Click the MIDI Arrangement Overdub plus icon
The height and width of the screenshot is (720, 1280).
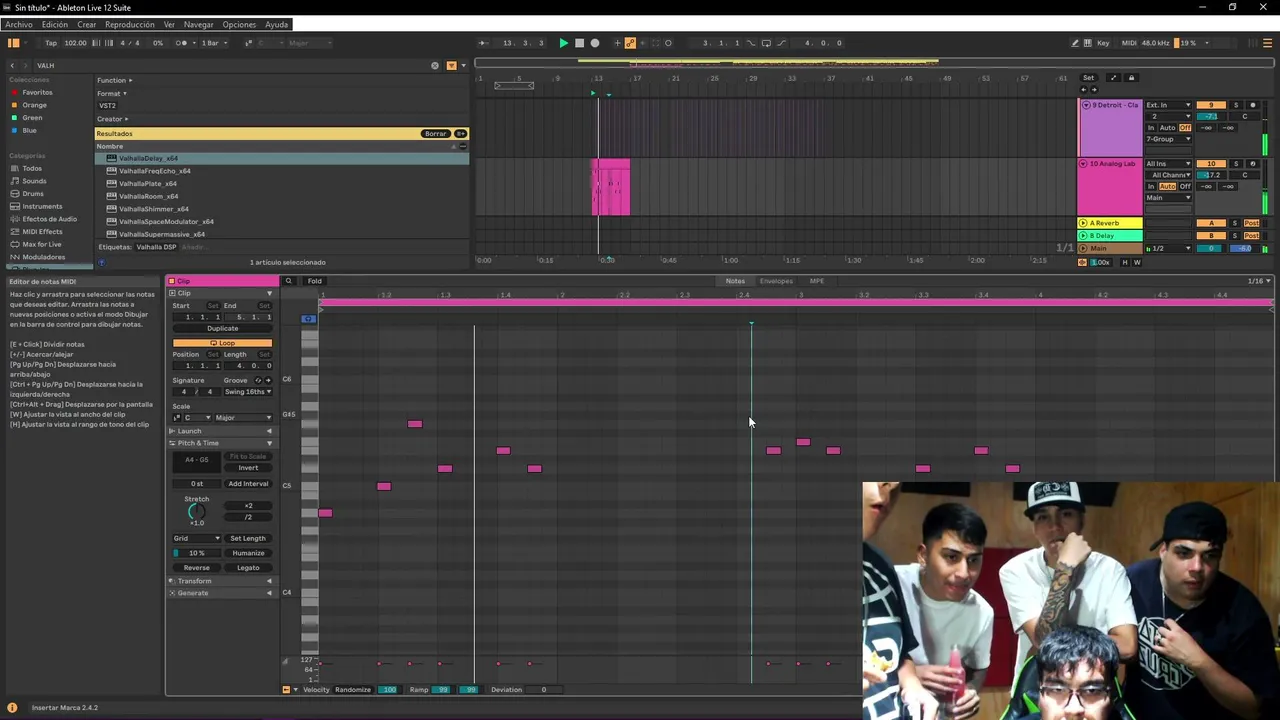click(x=615, y=43)
